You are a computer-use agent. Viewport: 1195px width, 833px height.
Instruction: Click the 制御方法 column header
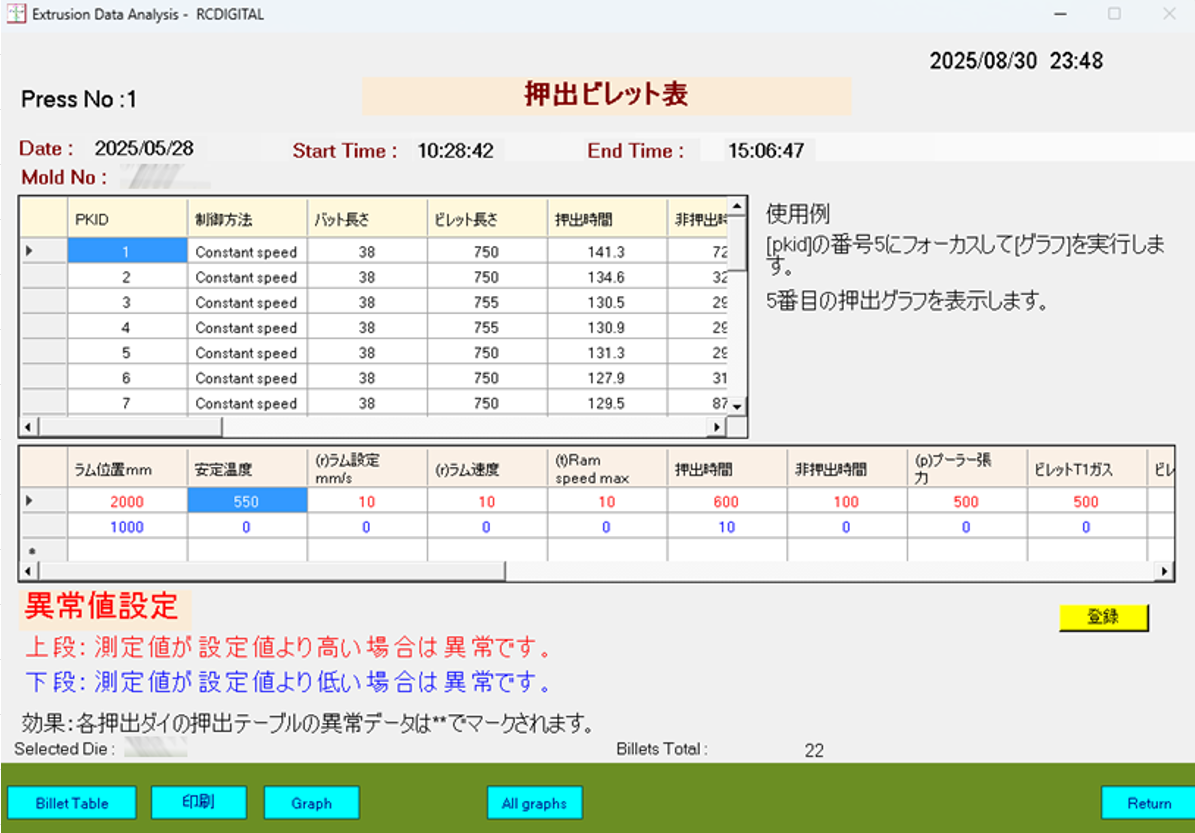246,219
